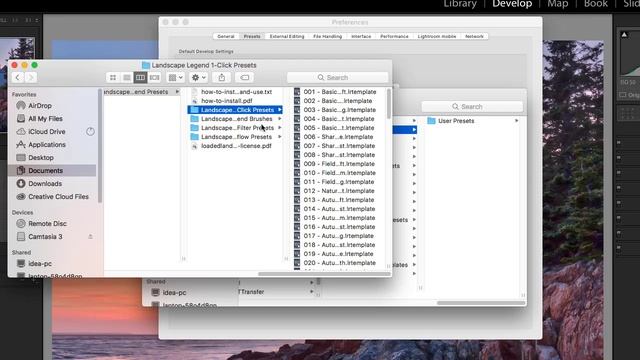Select 009 - Field...ft.lrtemplate file

[339, 164]
